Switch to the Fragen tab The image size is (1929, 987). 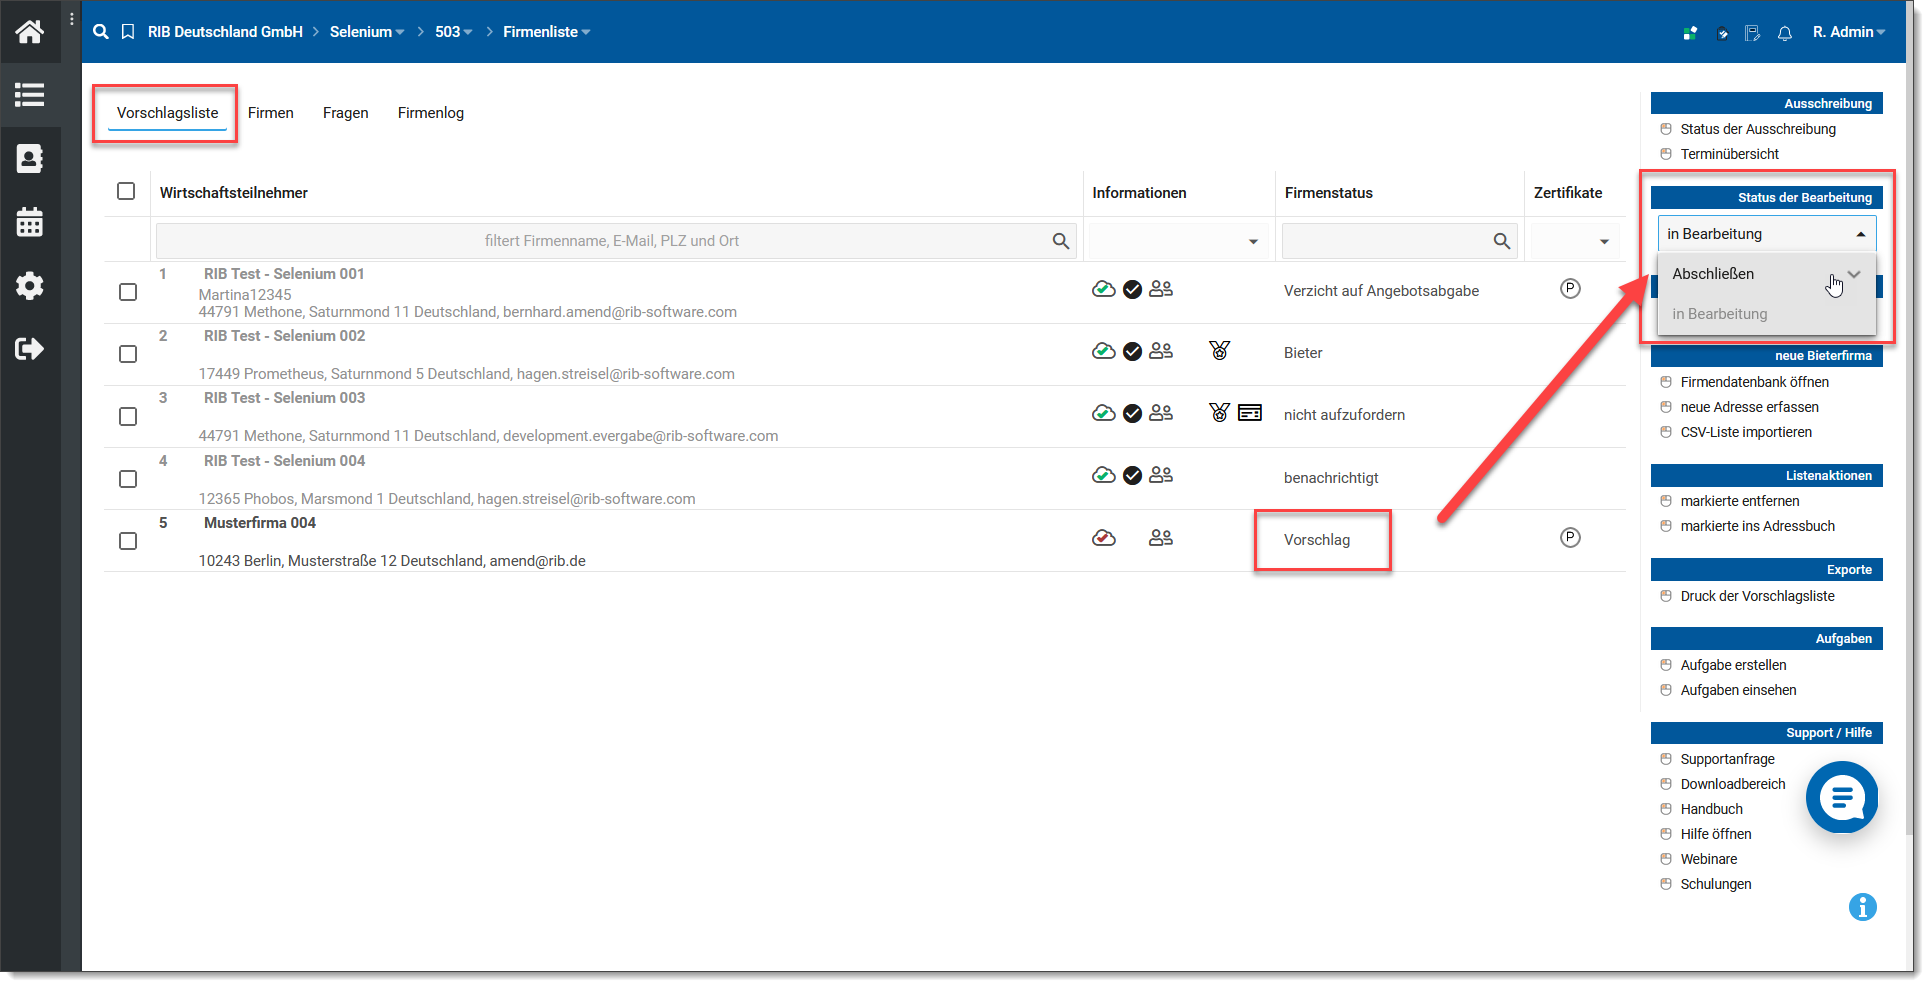[346, 113]
